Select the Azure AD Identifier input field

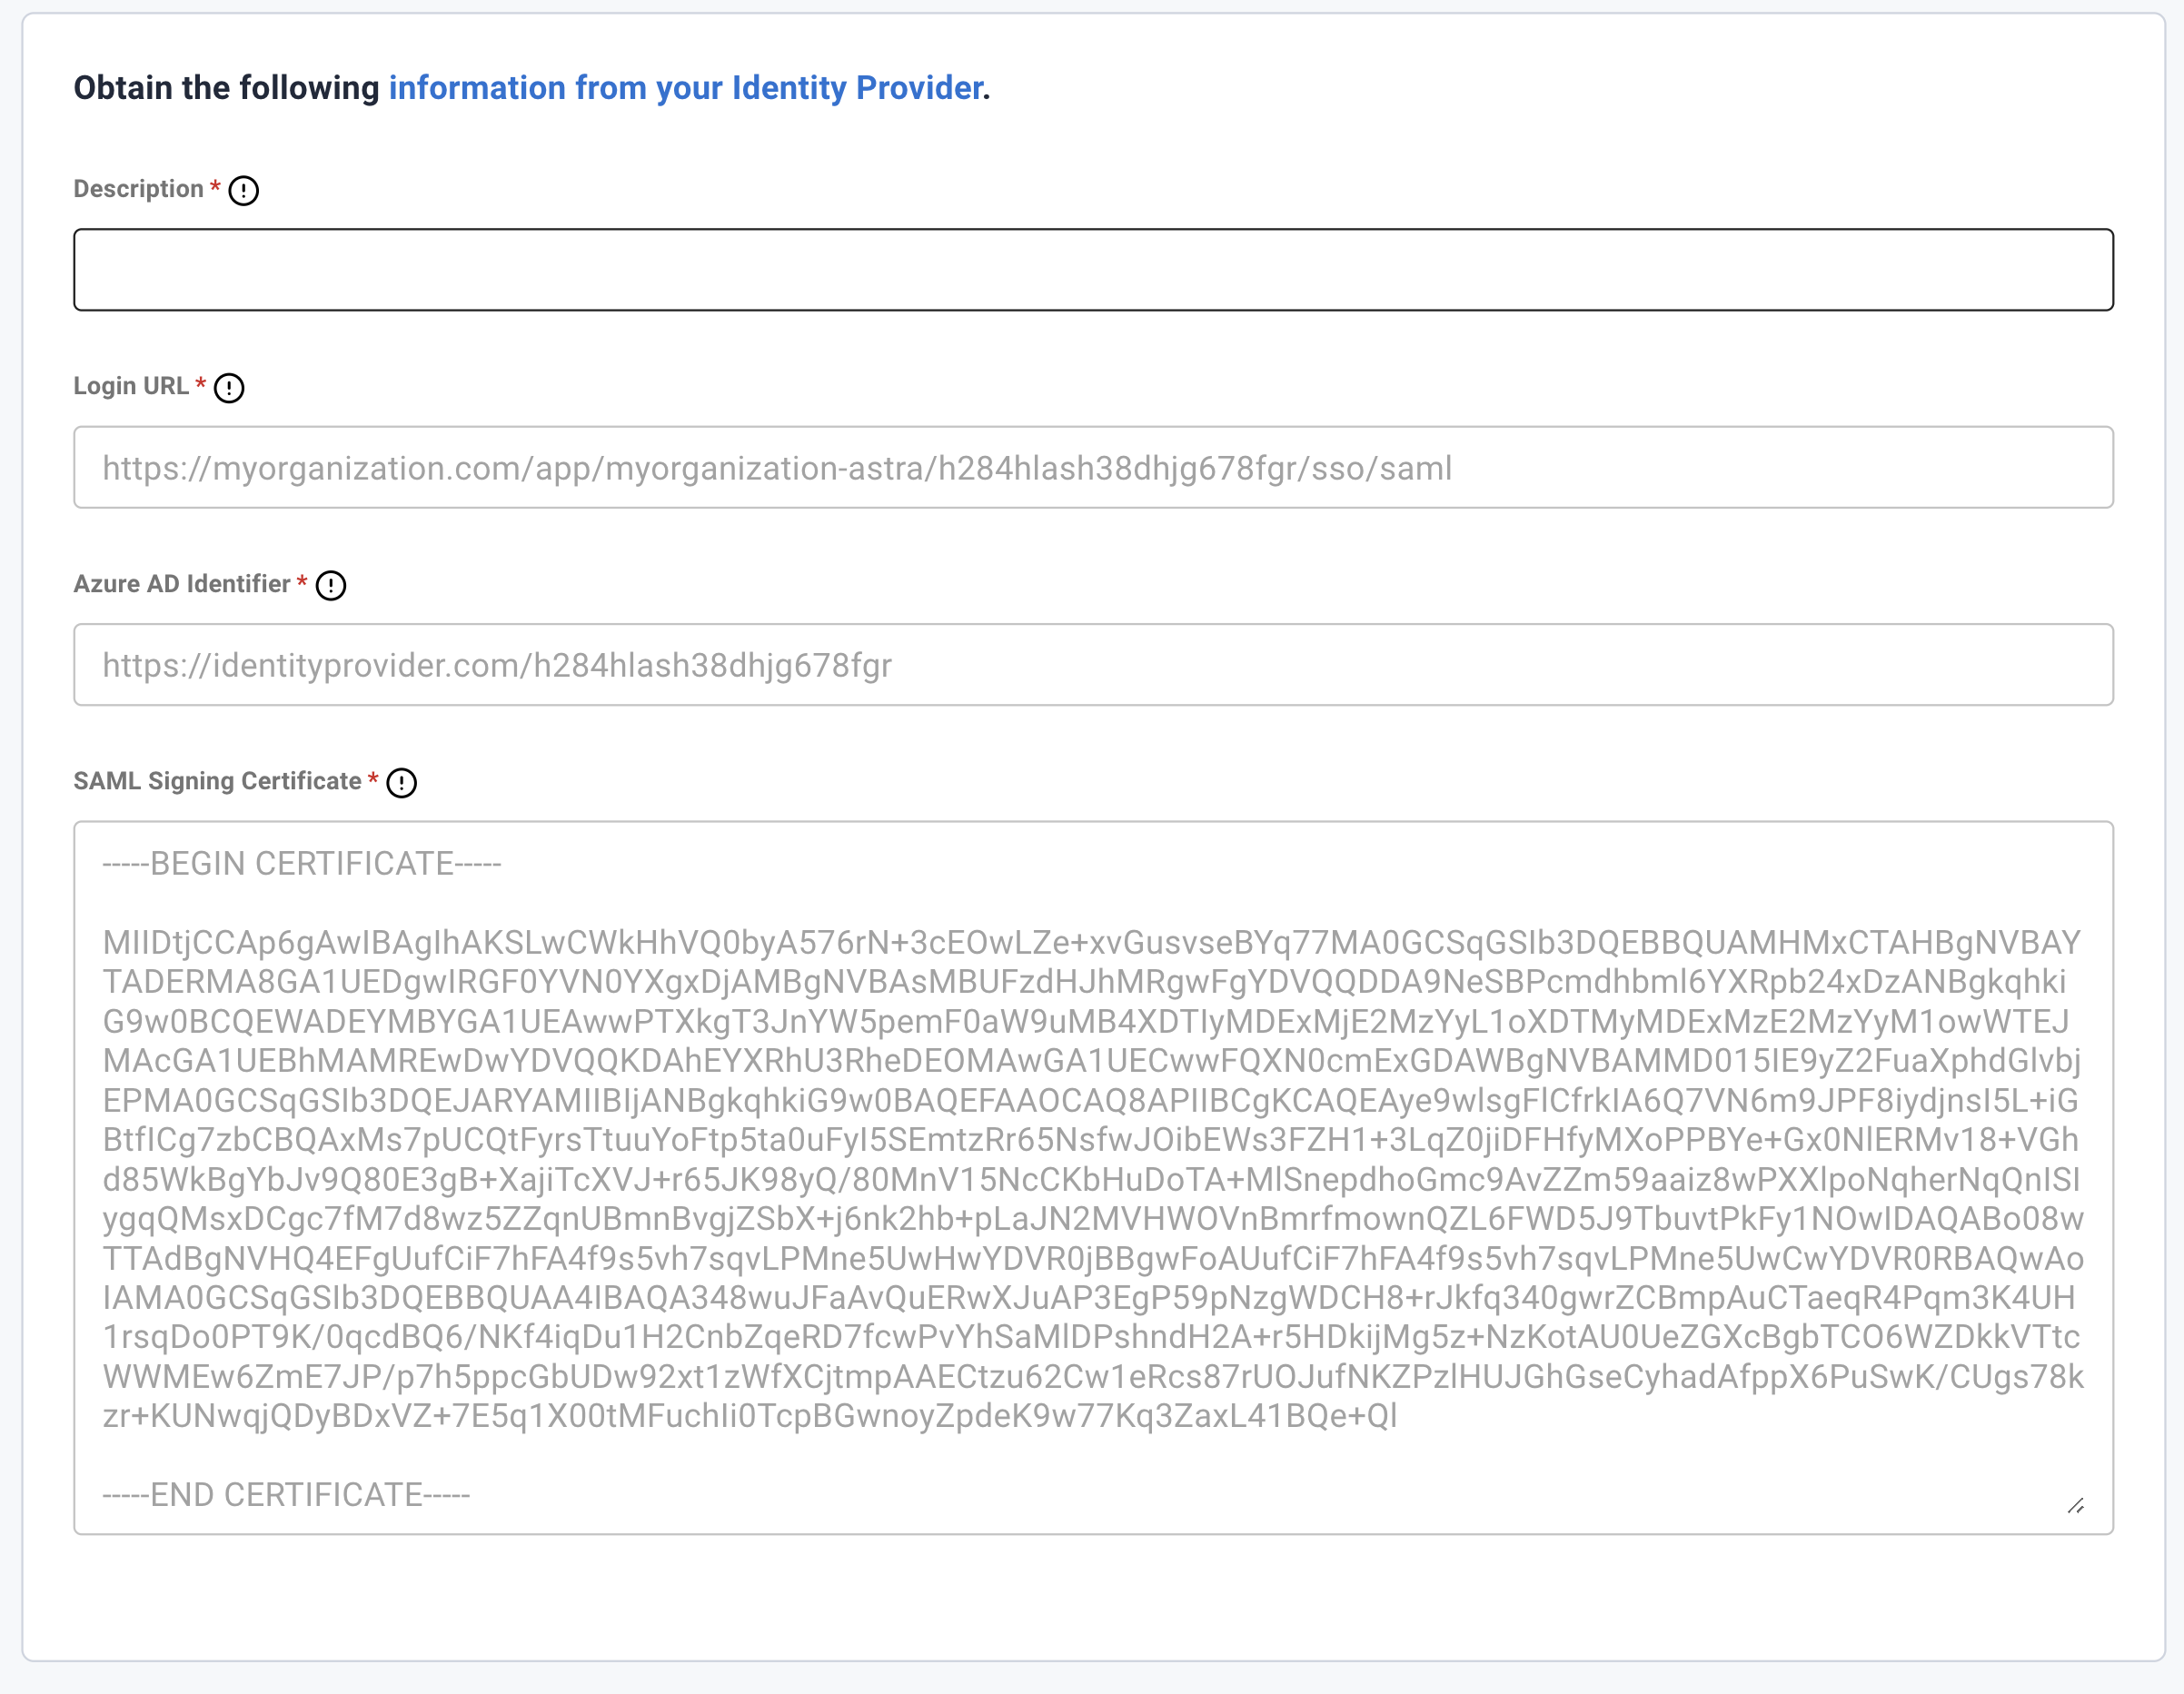click(1093, 665)
